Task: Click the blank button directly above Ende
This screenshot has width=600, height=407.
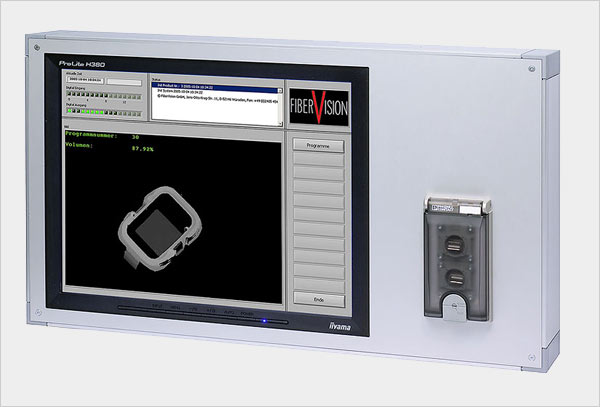Action: (320, 284)
